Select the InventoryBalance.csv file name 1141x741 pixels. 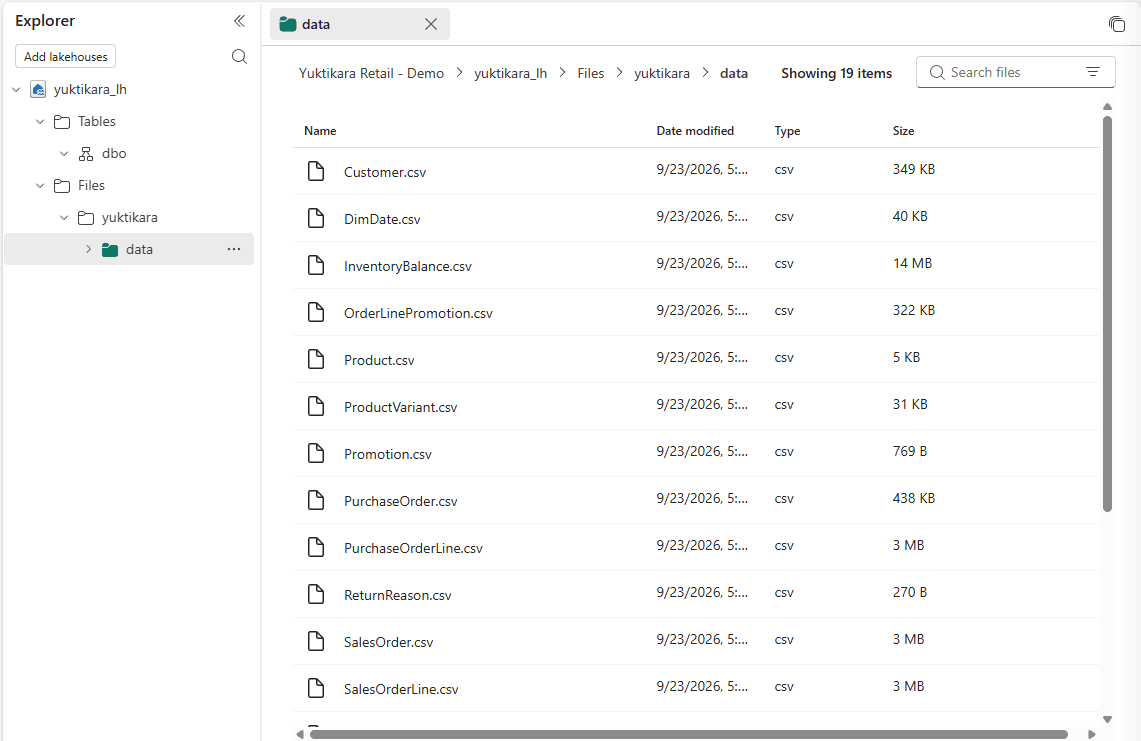click(408, 266)
